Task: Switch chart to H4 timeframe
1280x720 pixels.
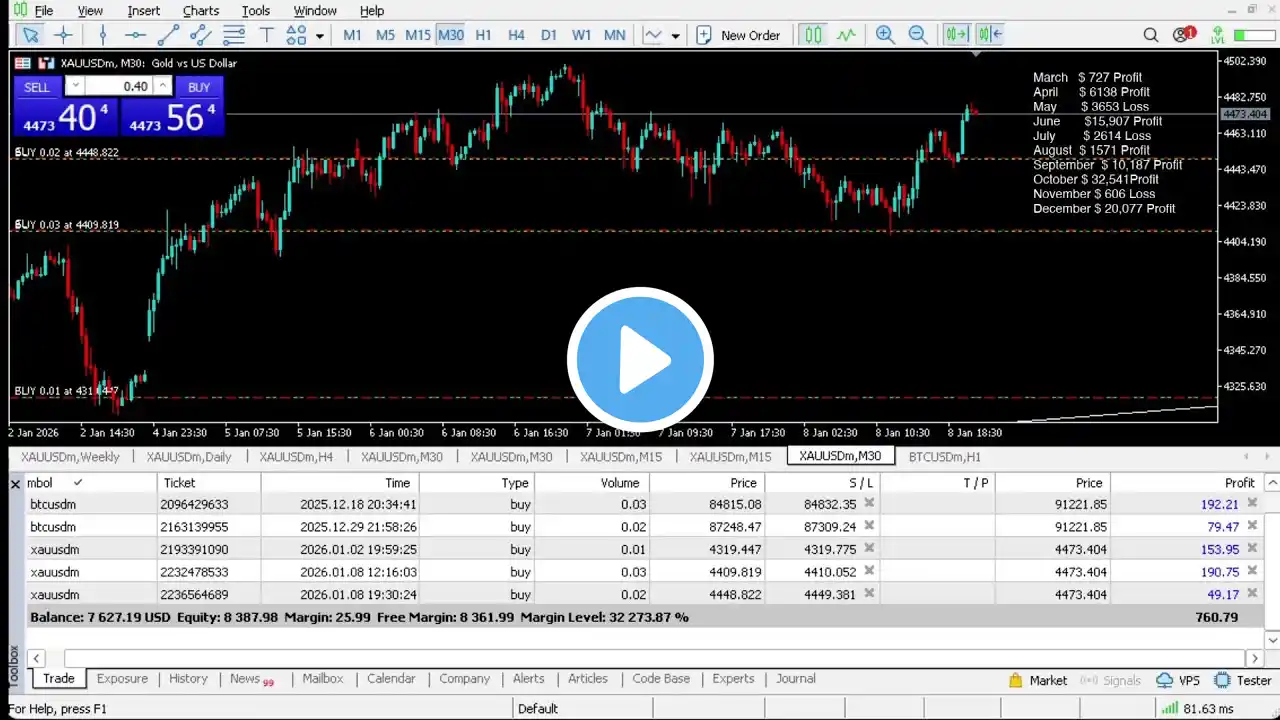Action: (516, 35)
